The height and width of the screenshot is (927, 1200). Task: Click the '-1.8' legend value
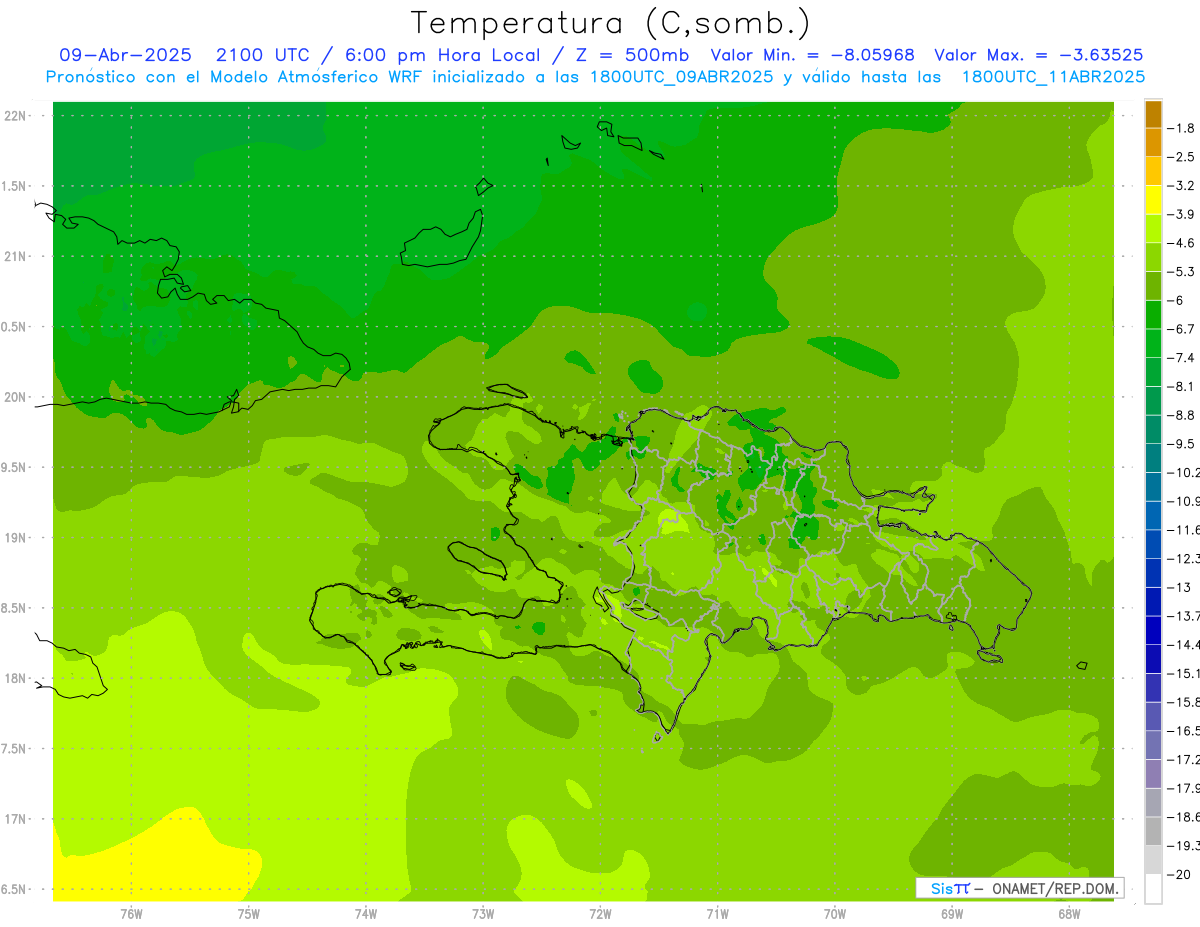[1181, 128]
